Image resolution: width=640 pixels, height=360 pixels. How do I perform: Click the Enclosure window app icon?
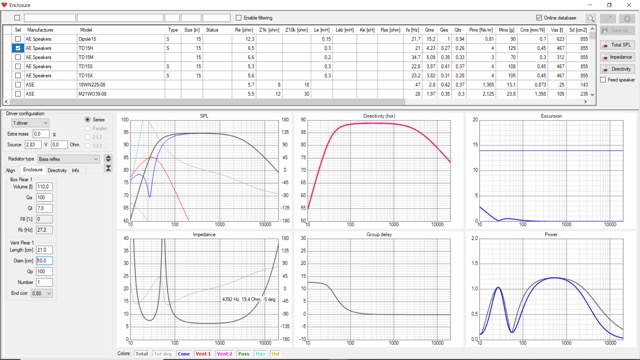pyautogui.click(x=4, y=5)
